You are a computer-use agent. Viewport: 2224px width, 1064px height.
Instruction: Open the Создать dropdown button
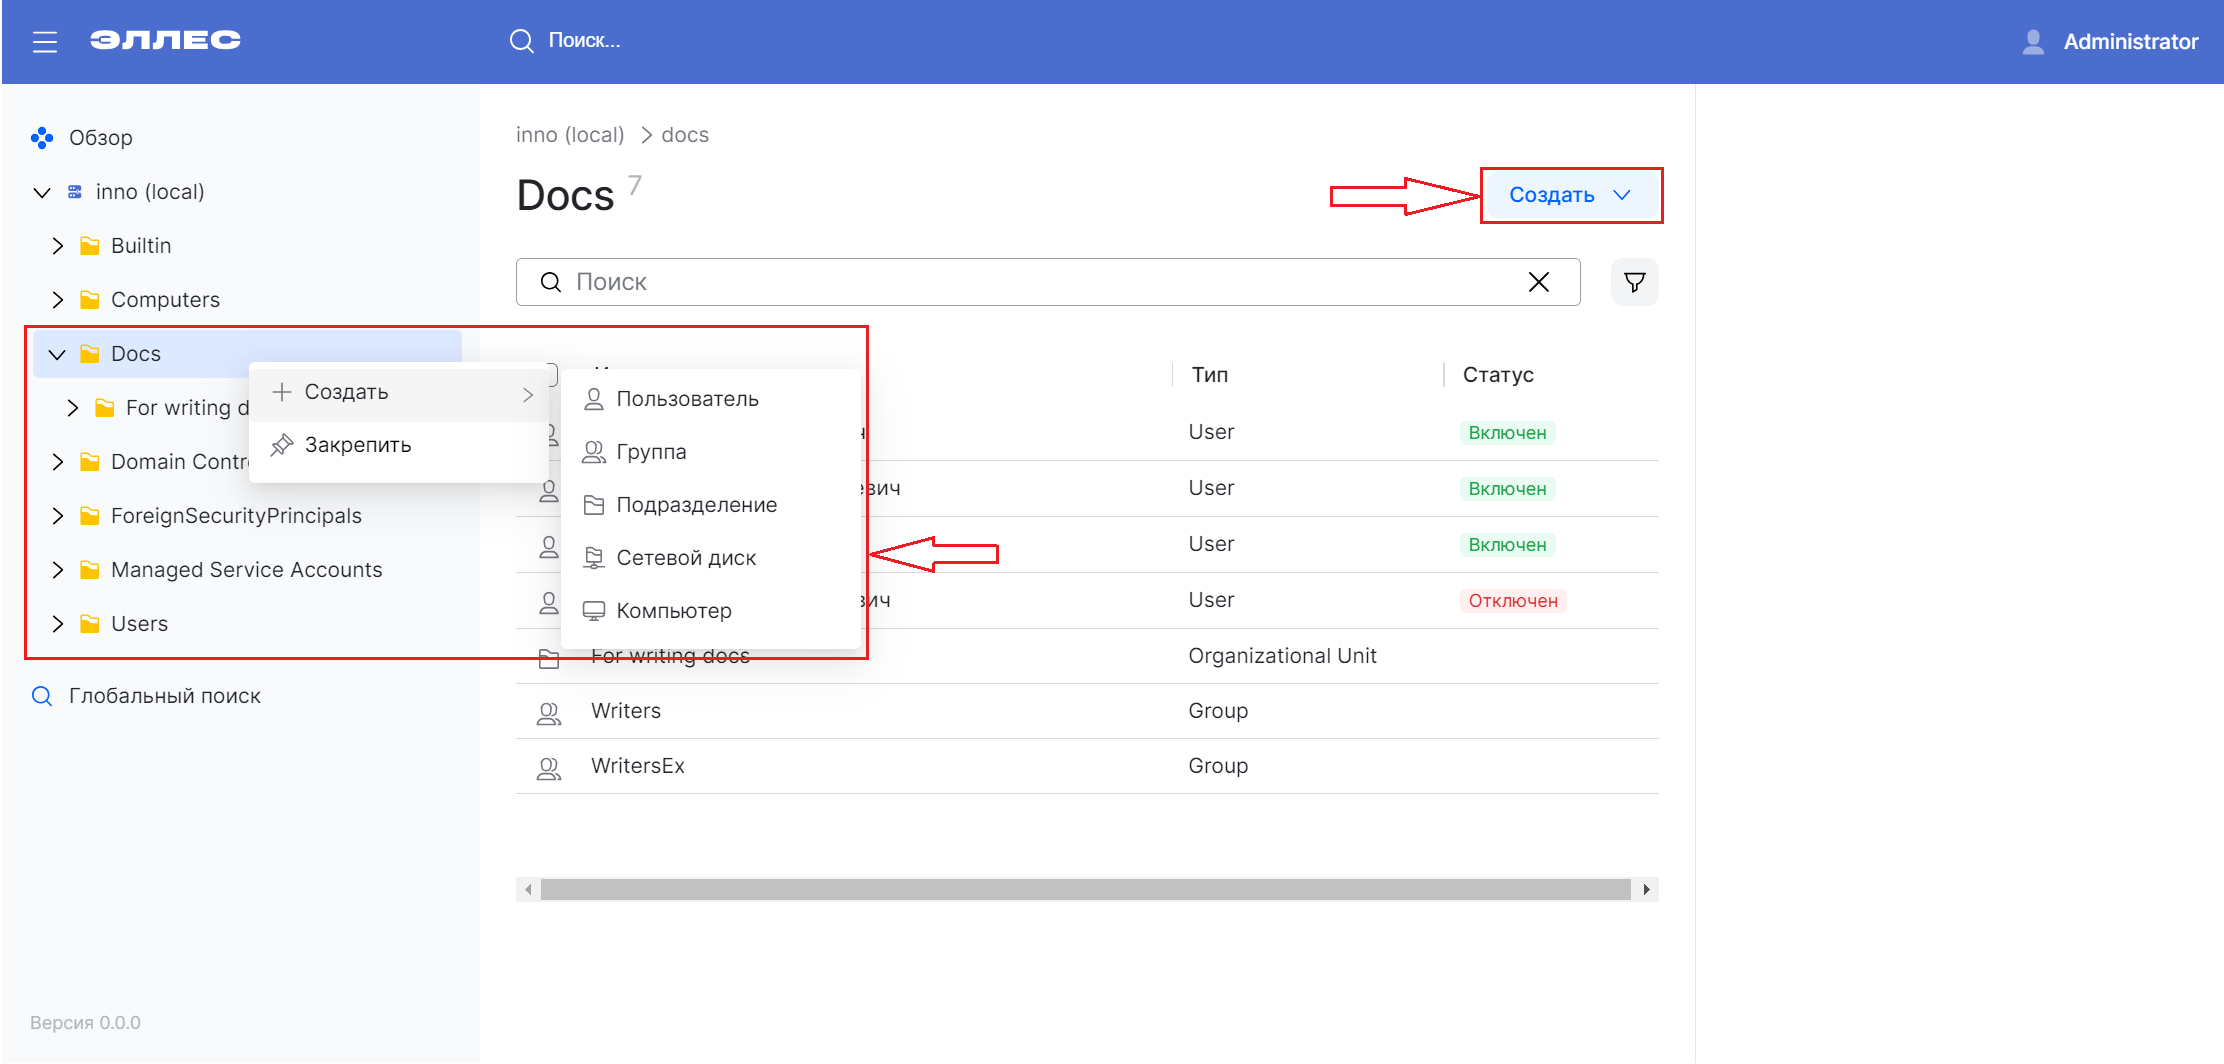[1570, 195]
